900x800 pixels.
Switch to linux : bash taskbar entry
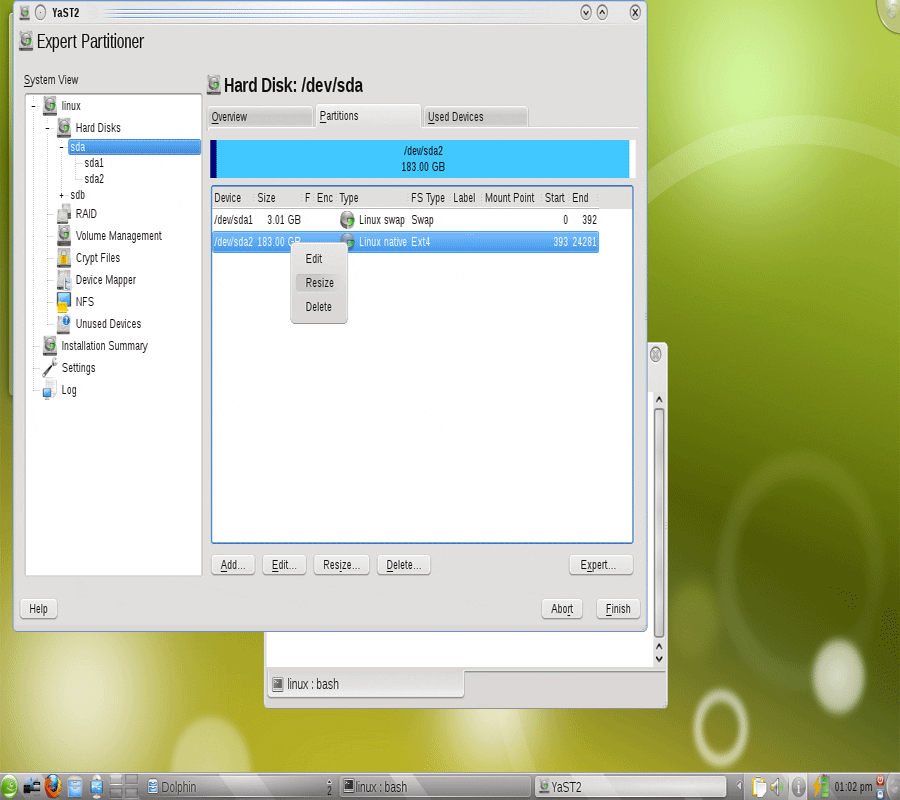pyautogui.click(x=436, y=787)
